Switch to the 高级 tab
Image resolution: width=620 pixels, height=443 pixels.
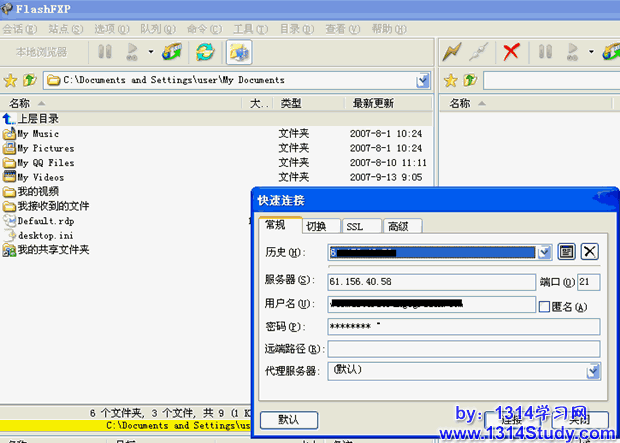[398, 226]
